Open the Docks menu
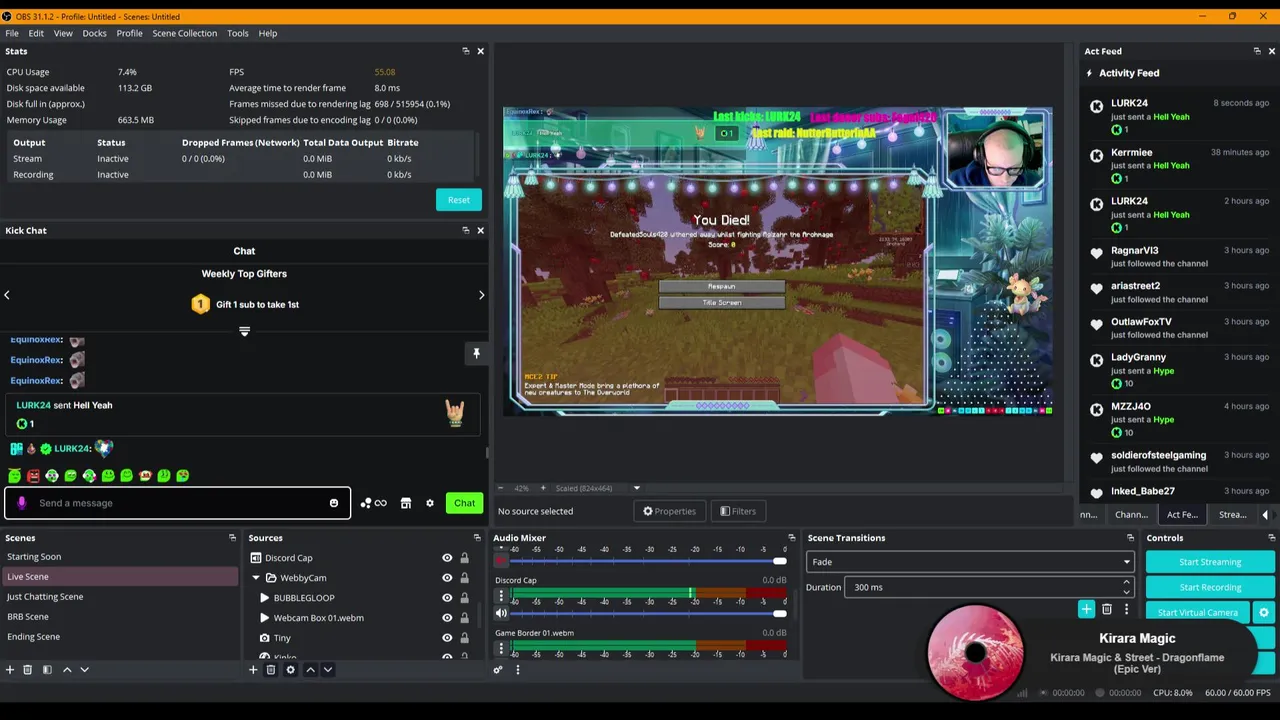This screenshot has width=1280, height=720. point(94,33)
